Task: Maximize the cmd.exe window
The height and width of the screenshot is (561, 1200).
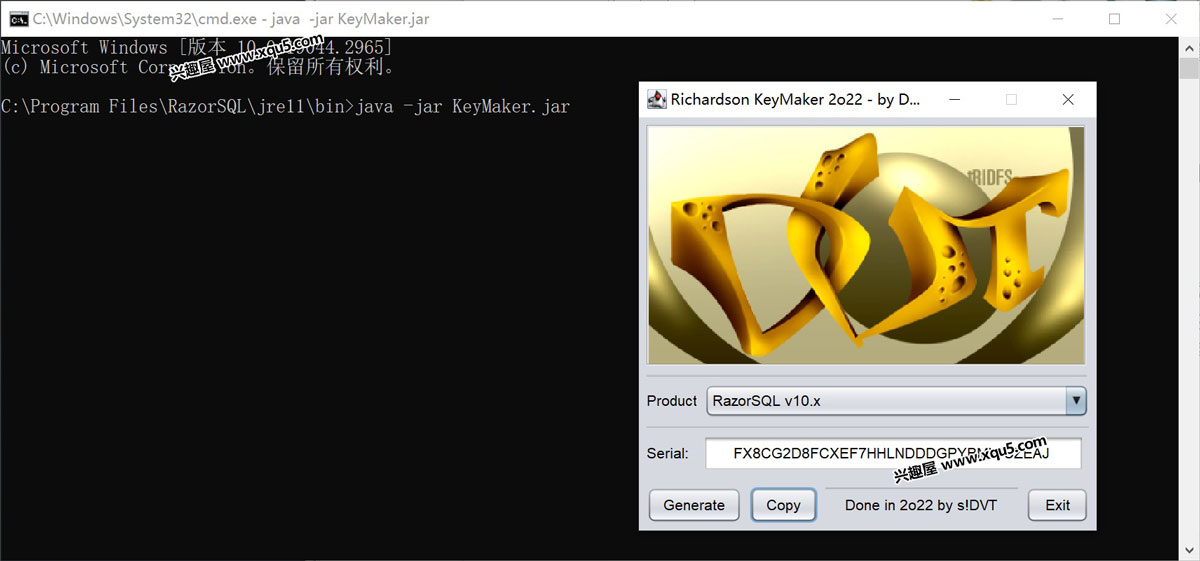Action: coord(1114,18)
